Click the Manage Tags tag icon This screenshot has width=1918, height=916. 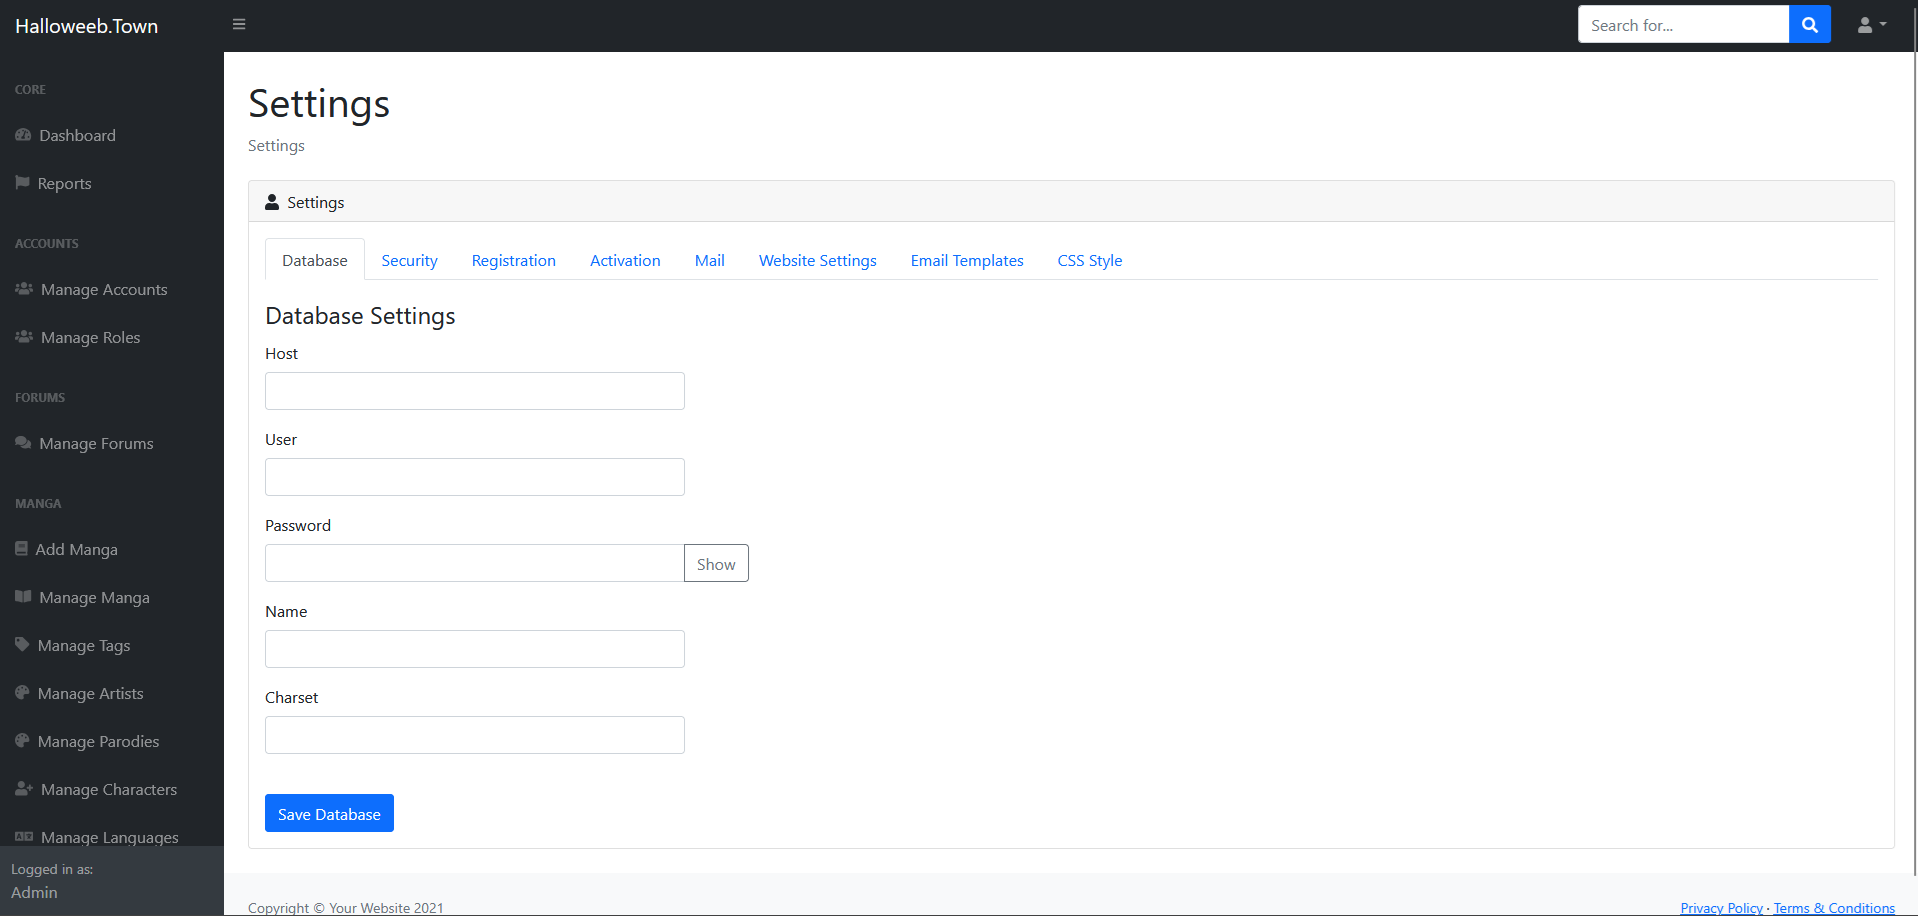point(22,645)
